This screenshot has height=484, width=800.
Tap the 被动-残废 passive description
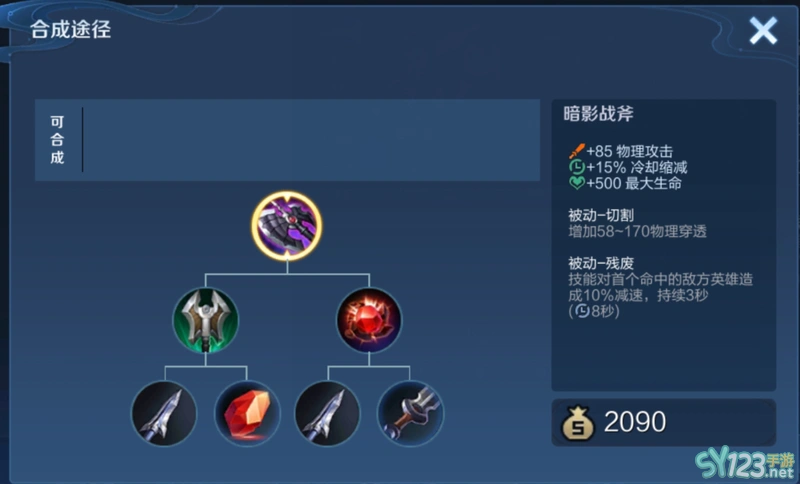pos(661,287)
